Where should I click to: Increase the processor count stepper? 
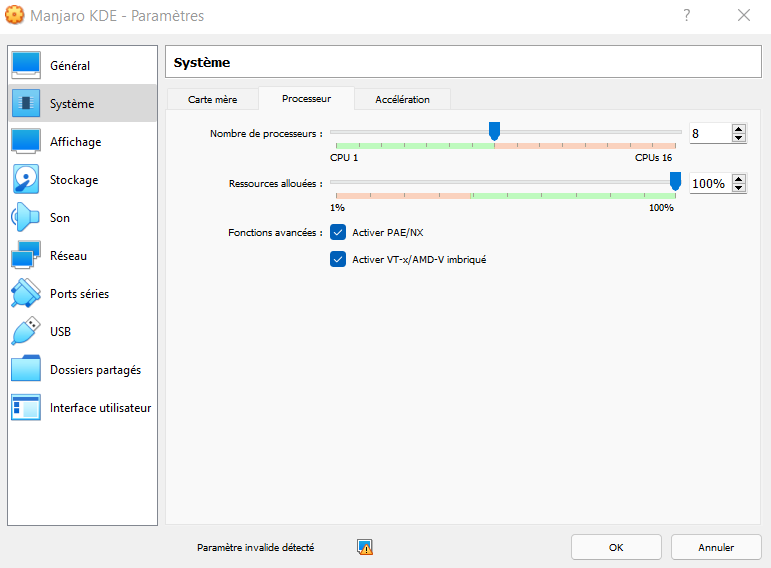pyautogui.click(x=739, y=128)
